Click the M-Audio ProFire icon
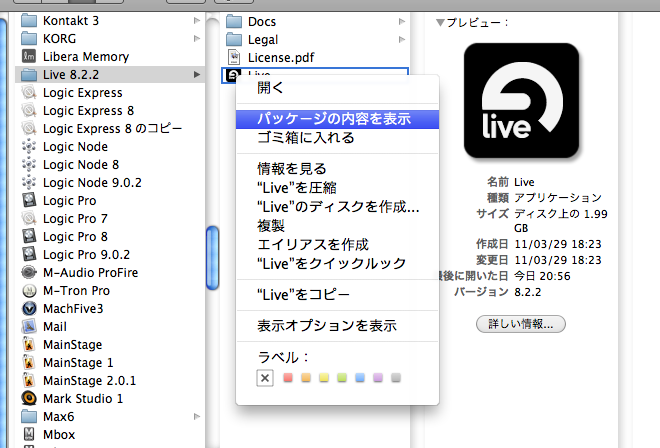The image size is (660, 448). [29, 272]
